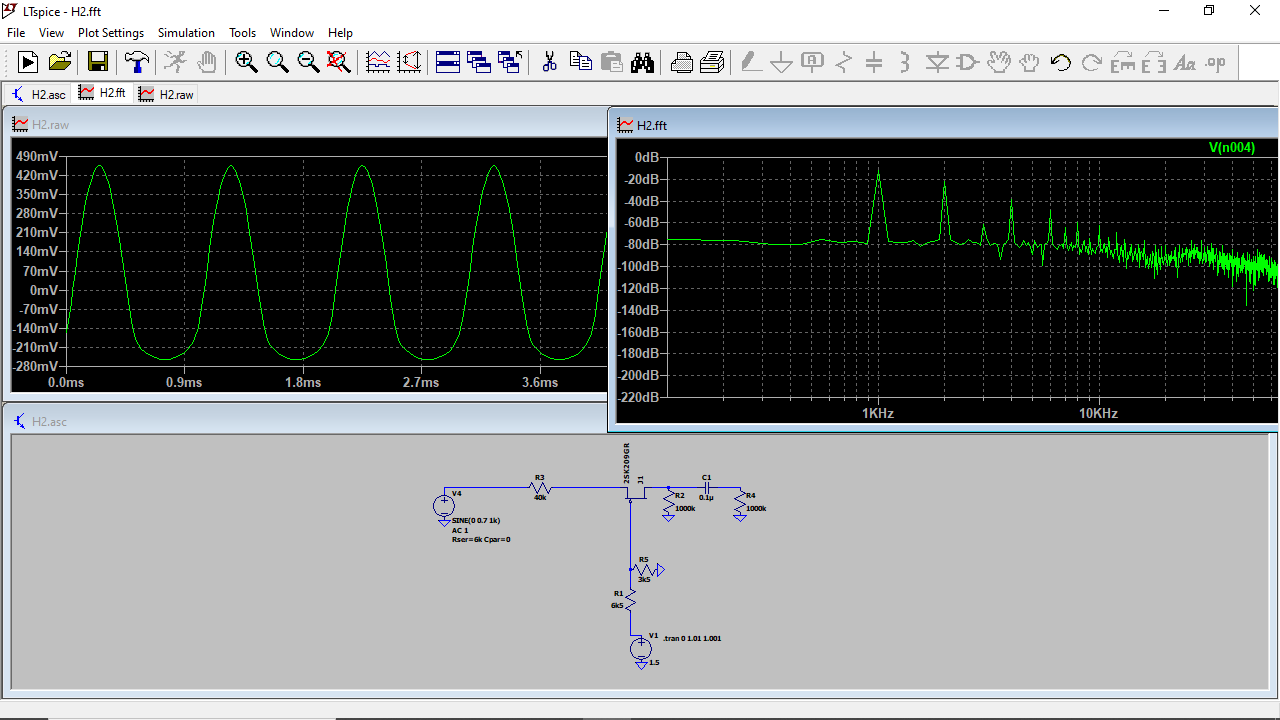Open the Control Panel hammer icon
Screen dimensions: 1280x720
point(136,62)
